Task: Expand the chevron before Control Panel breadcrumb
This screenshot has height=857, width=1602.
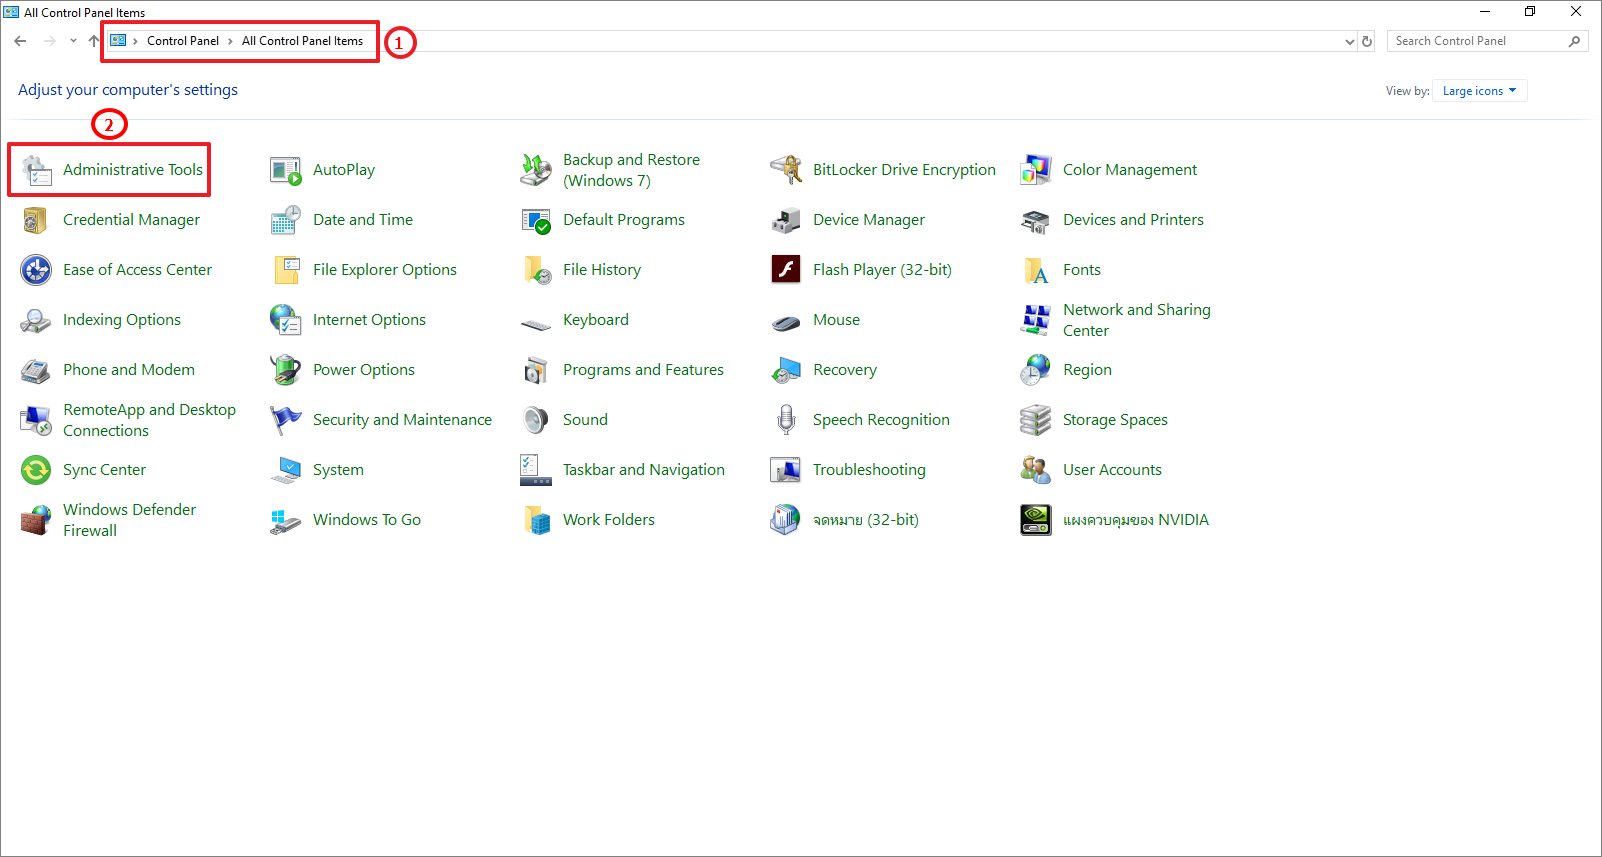Action: (136, 41)
